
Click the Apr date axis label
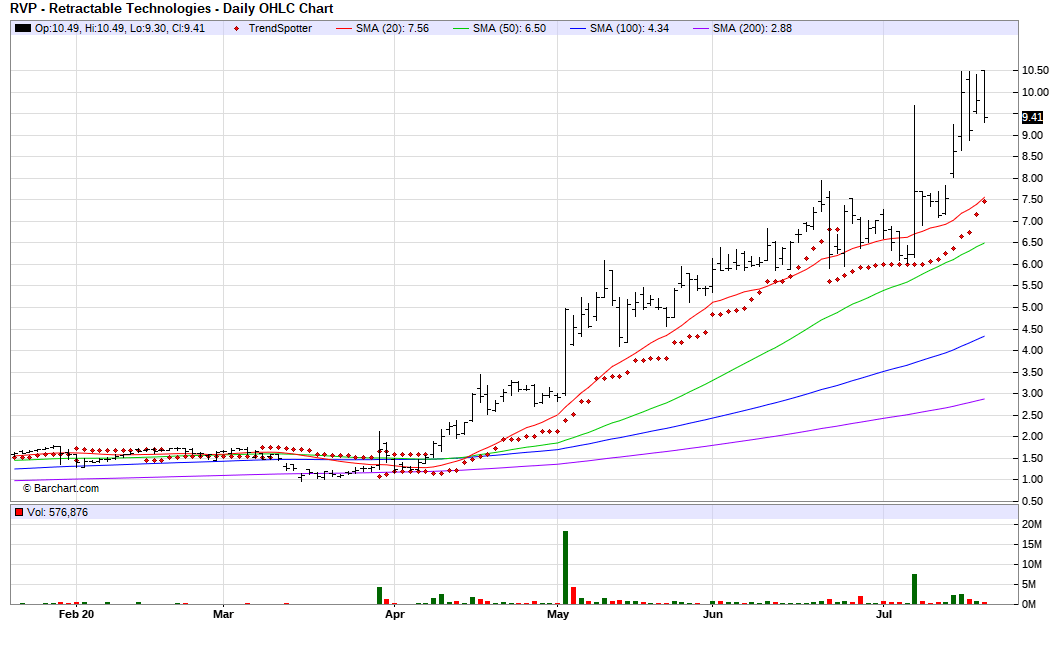[x=395, y=614]
